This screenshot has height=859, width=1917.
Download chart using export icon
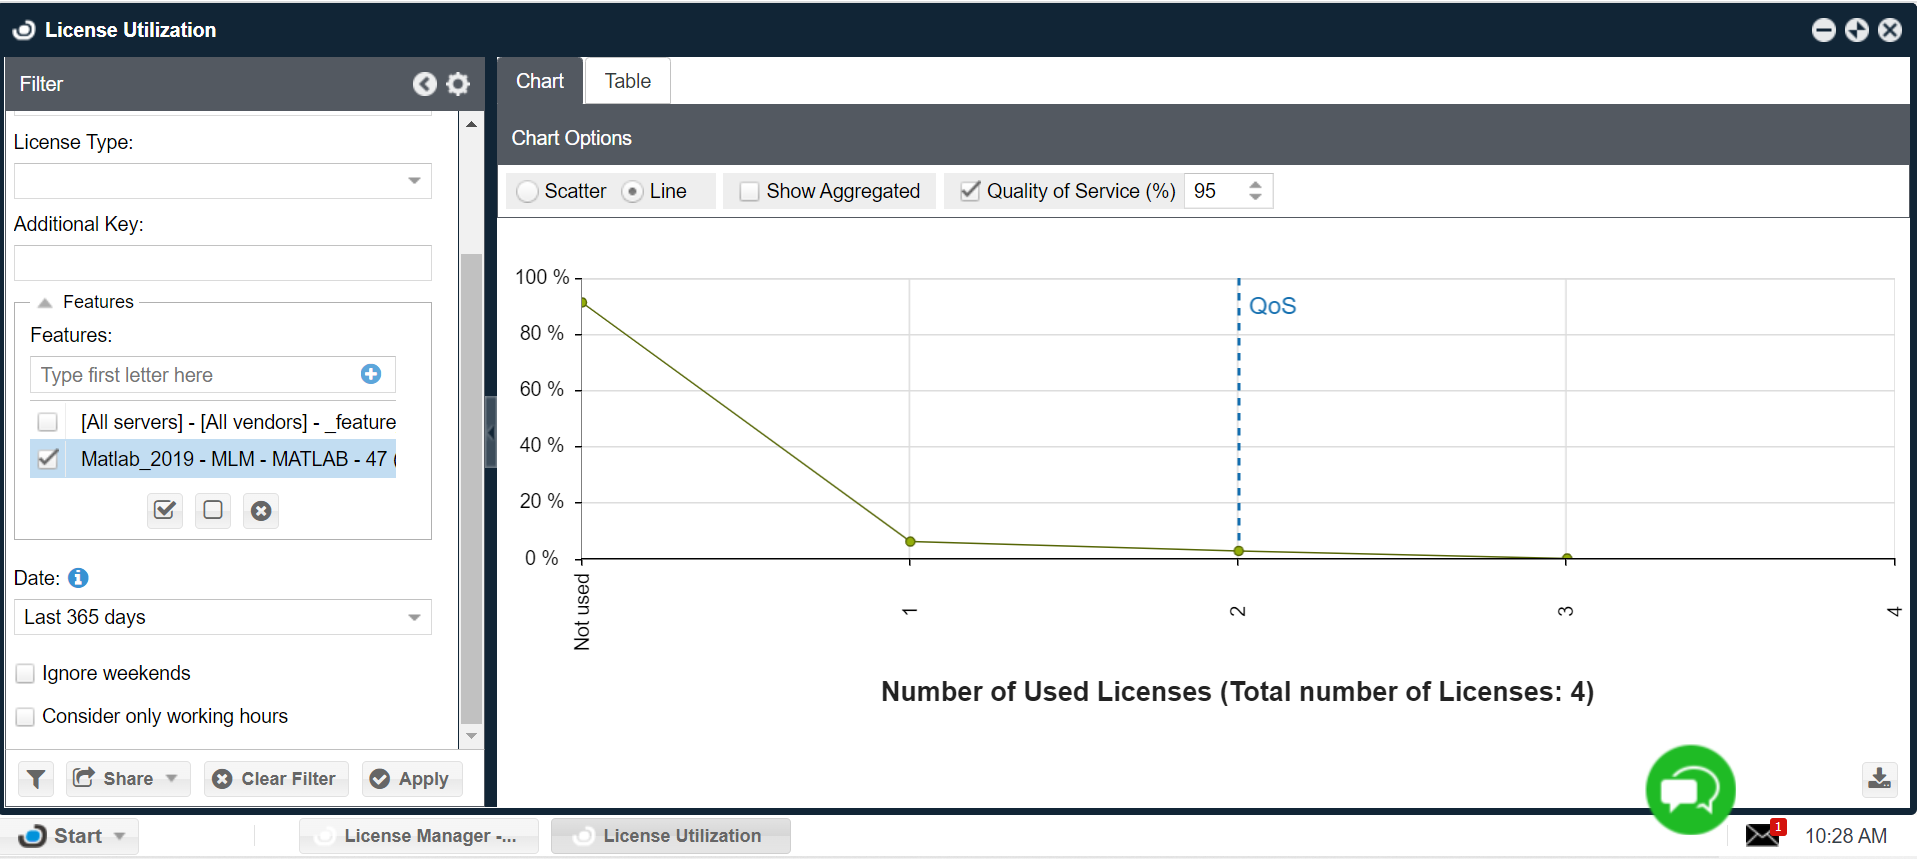coord(1879,778)
